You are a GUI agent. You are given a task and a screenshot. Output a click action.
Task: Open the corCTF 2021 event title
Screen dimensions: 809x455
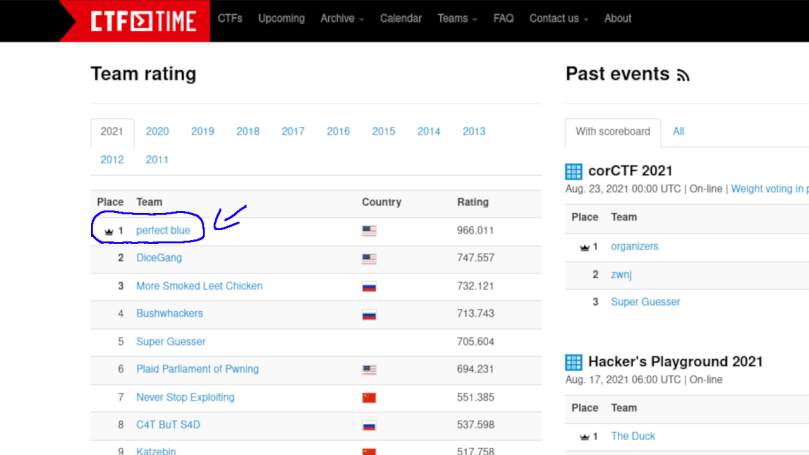[x=630, y=171]
